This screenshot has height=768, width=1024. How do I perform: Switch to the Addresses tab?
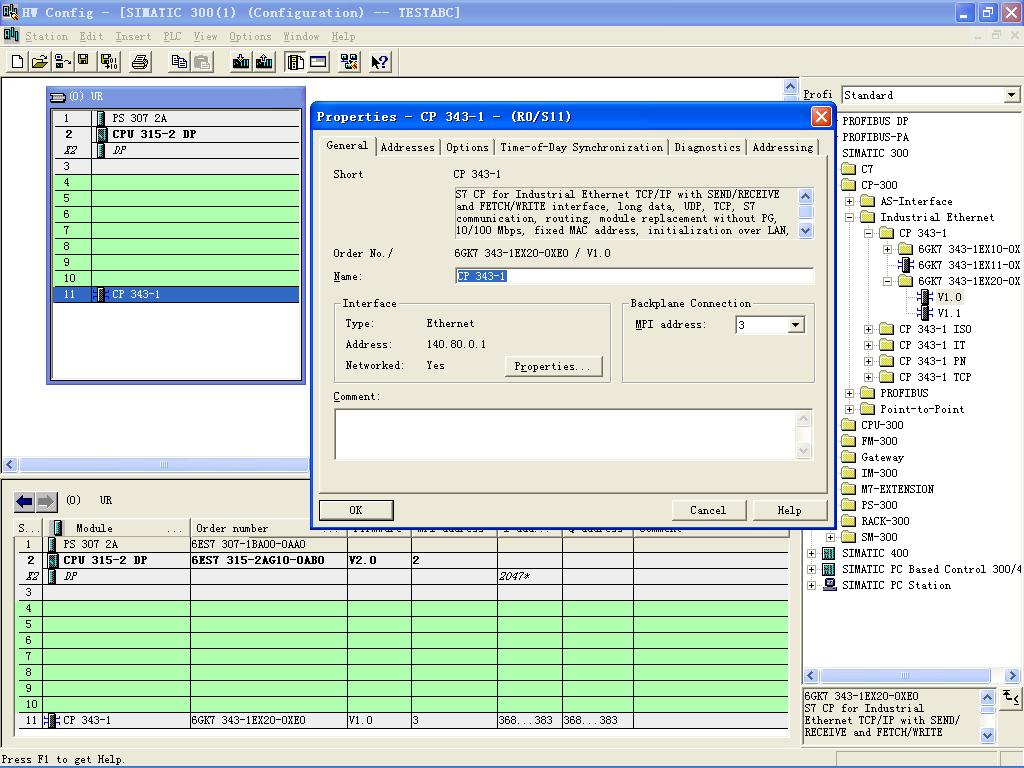pyautogui.click(x=408, y=148)
